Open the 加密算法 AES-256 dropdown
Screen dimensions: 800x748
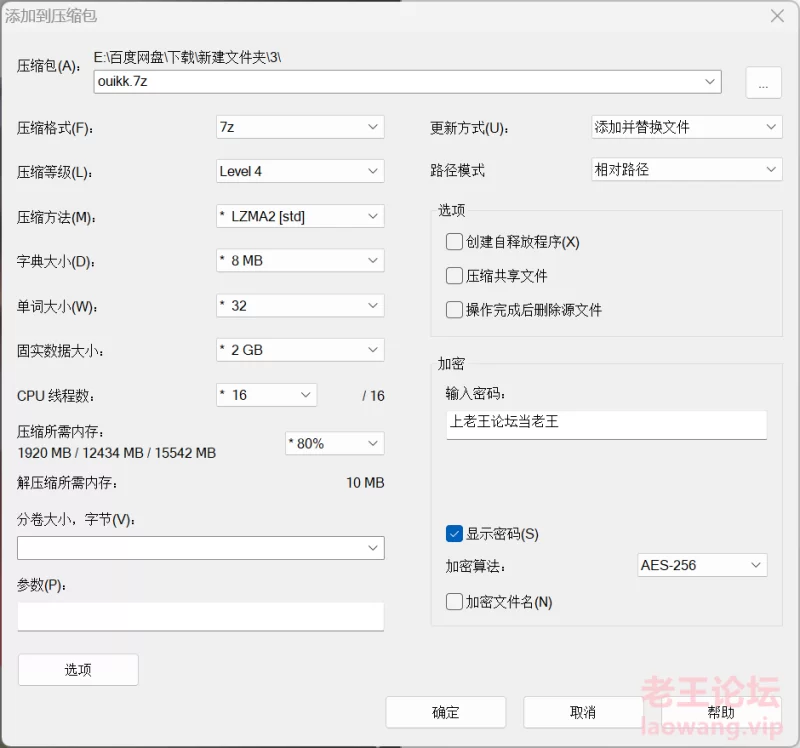[702, 565]
